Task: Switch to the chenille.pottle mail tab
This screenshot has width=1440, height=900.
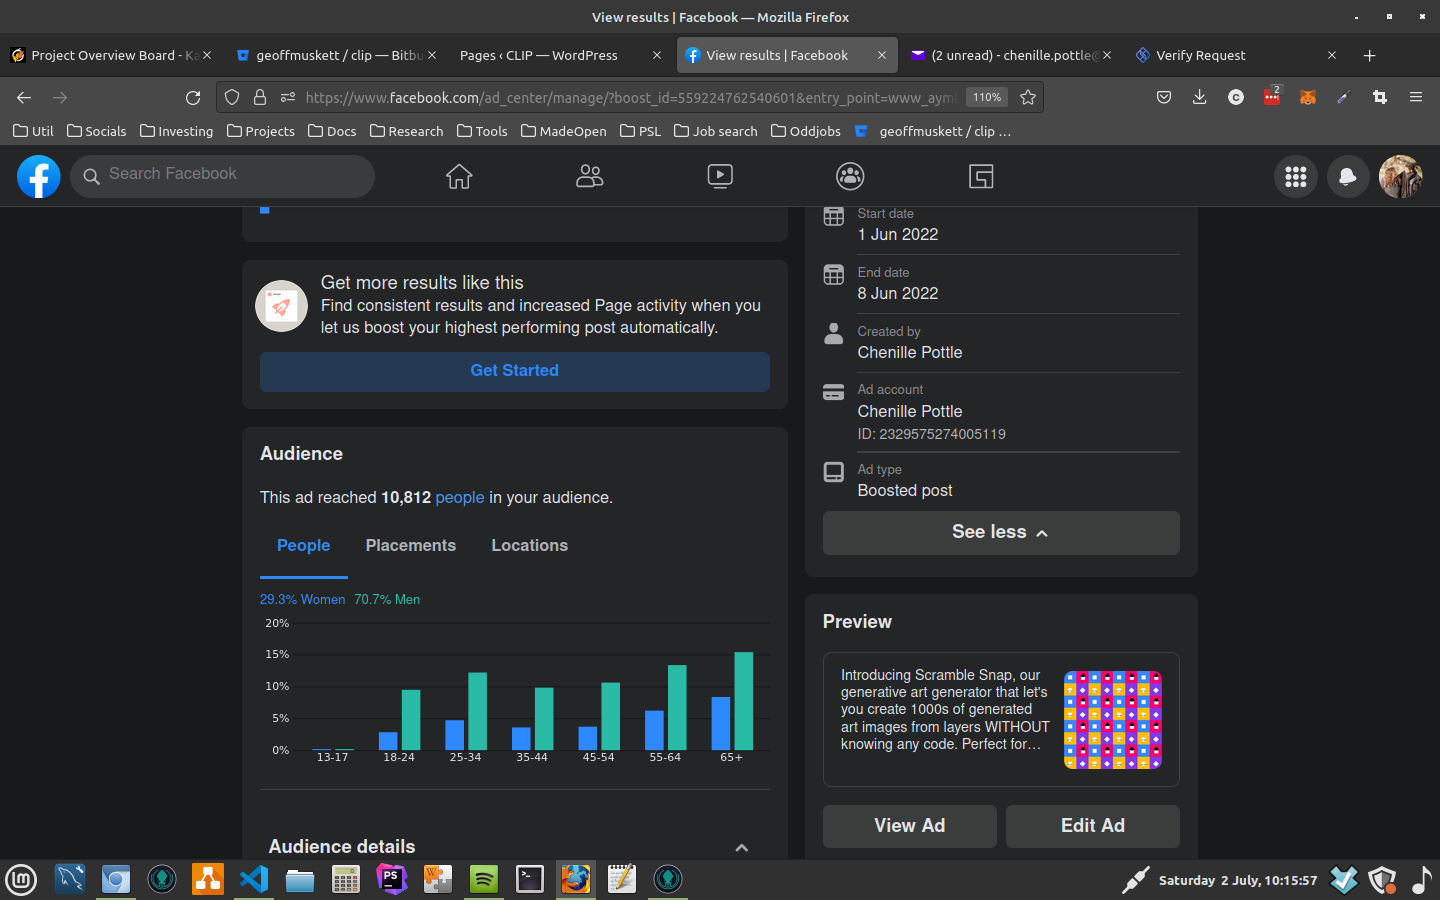Action: (x=1012, y=55)
